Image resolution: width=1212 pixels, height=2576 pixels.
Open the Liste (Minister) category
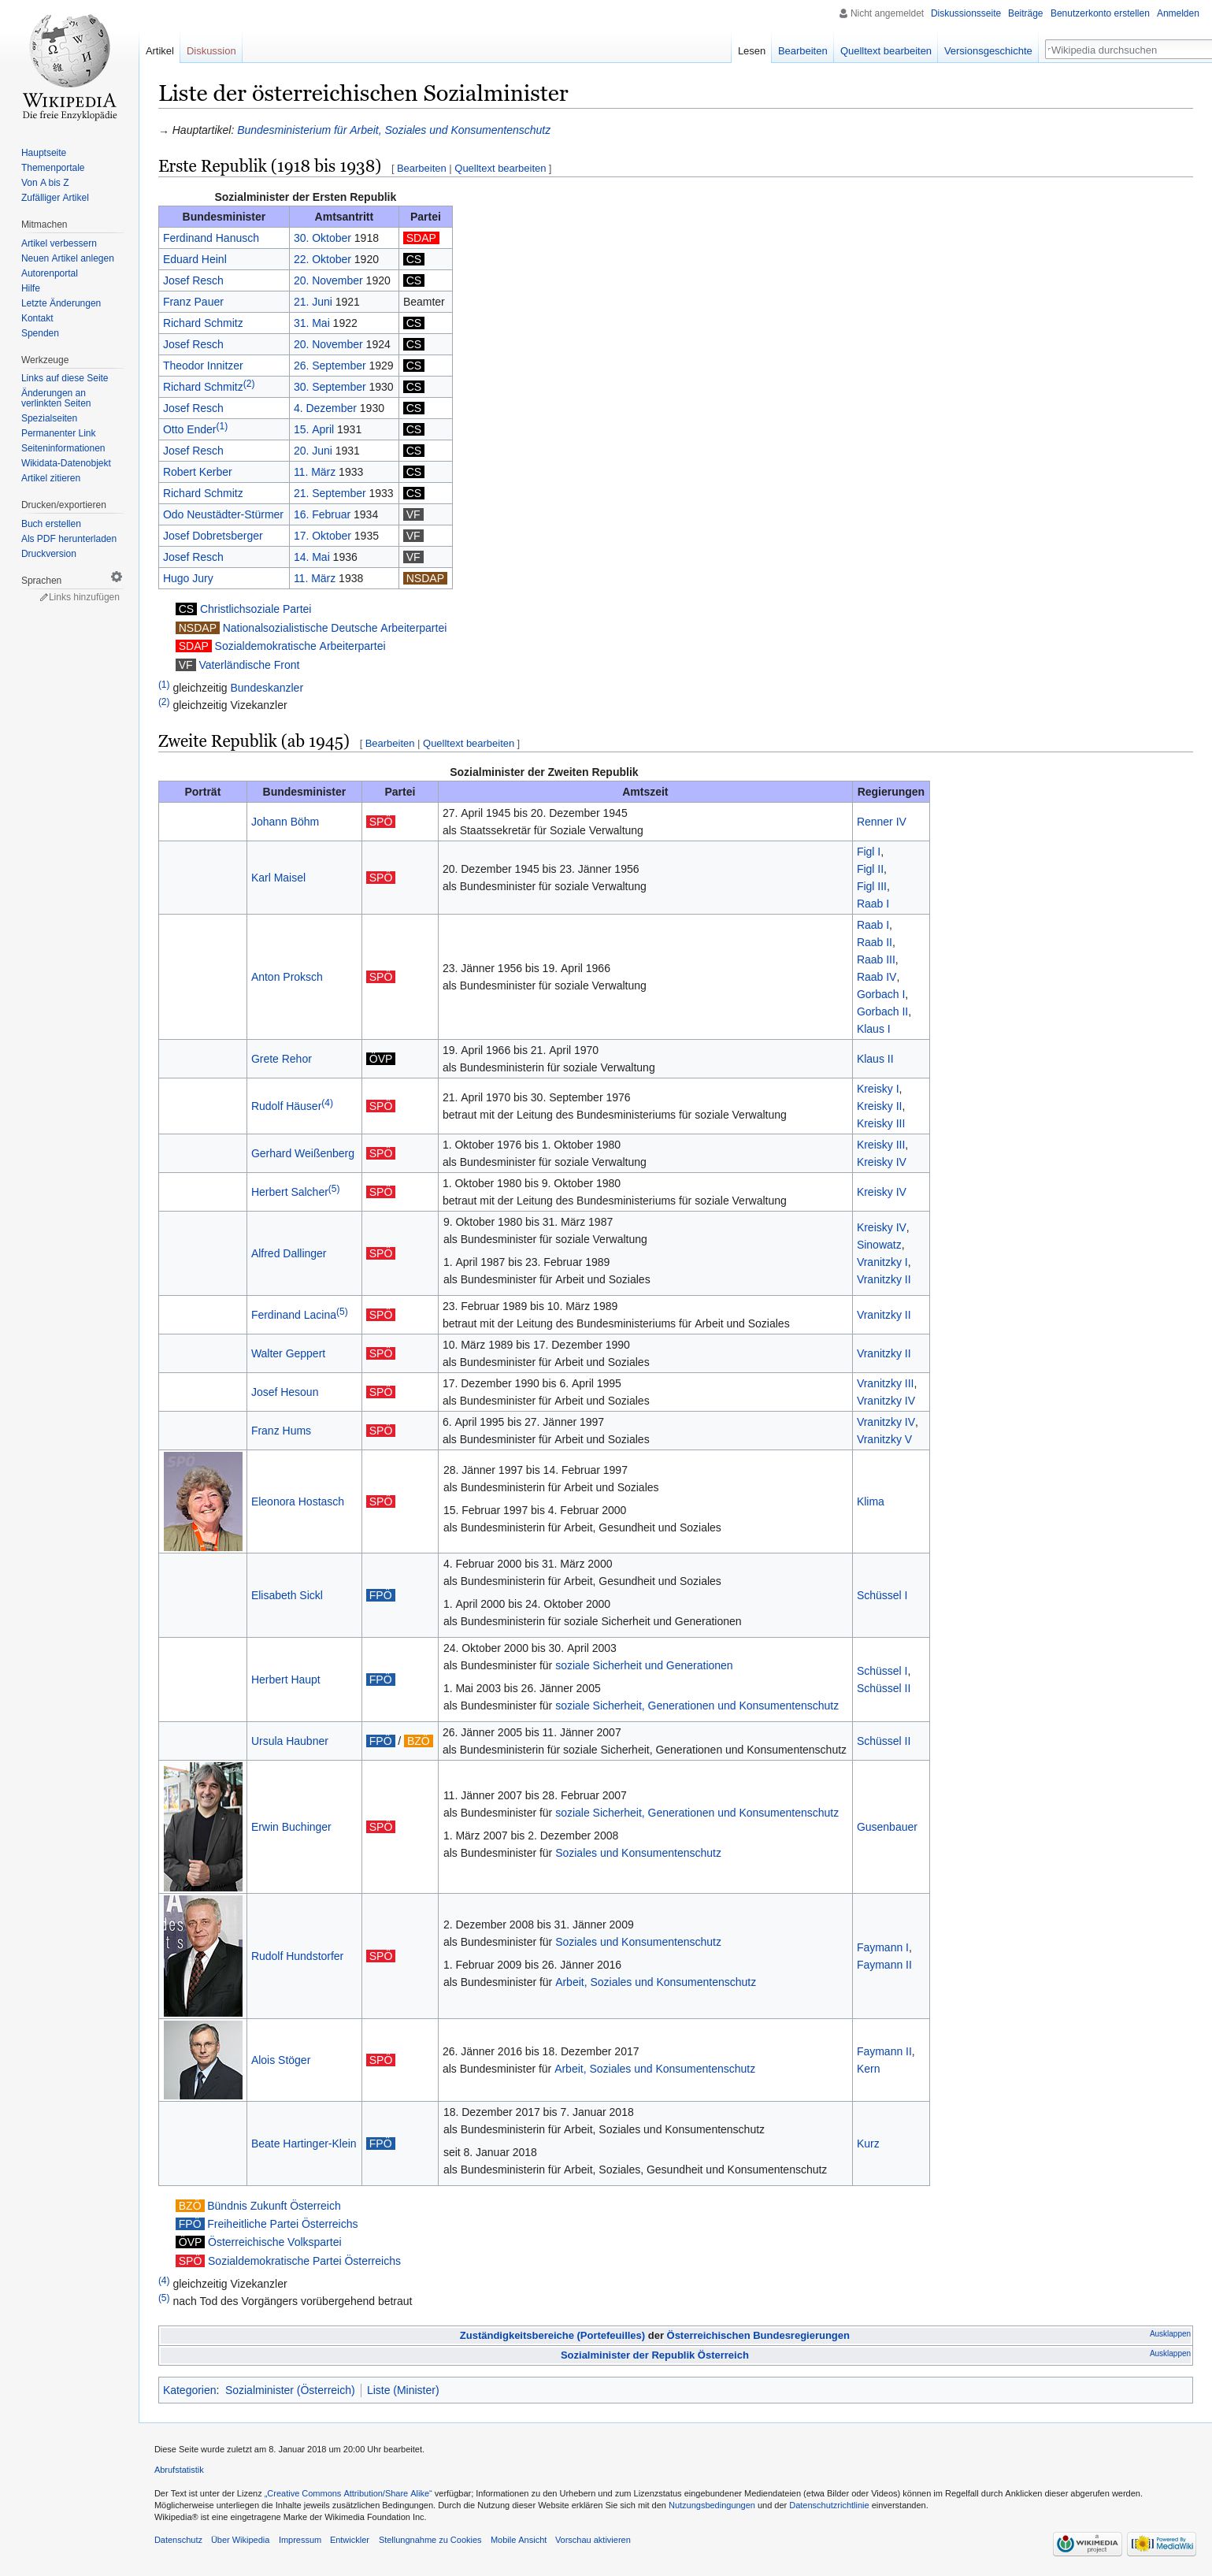coord(403,2389)
